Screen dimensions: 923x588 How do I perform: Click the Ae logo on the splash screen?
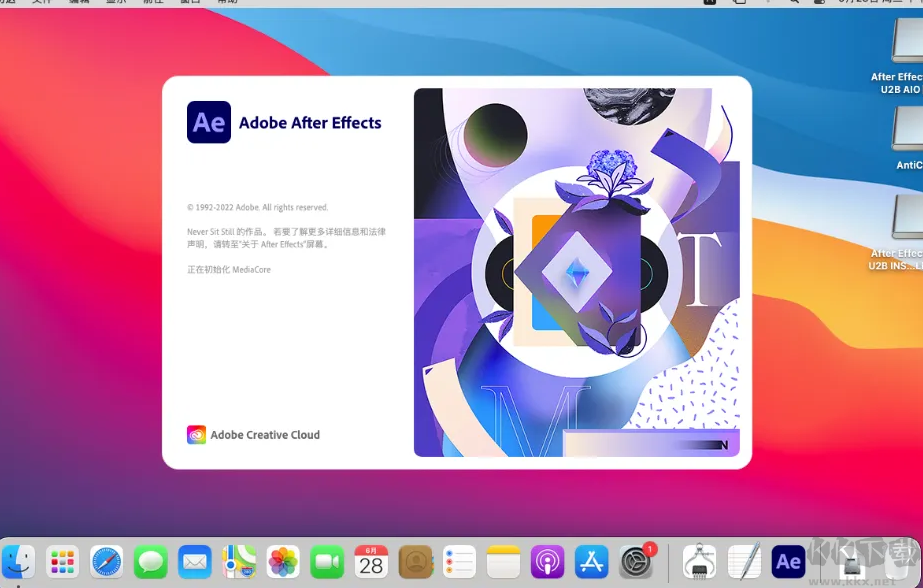(x=208, y=121)
